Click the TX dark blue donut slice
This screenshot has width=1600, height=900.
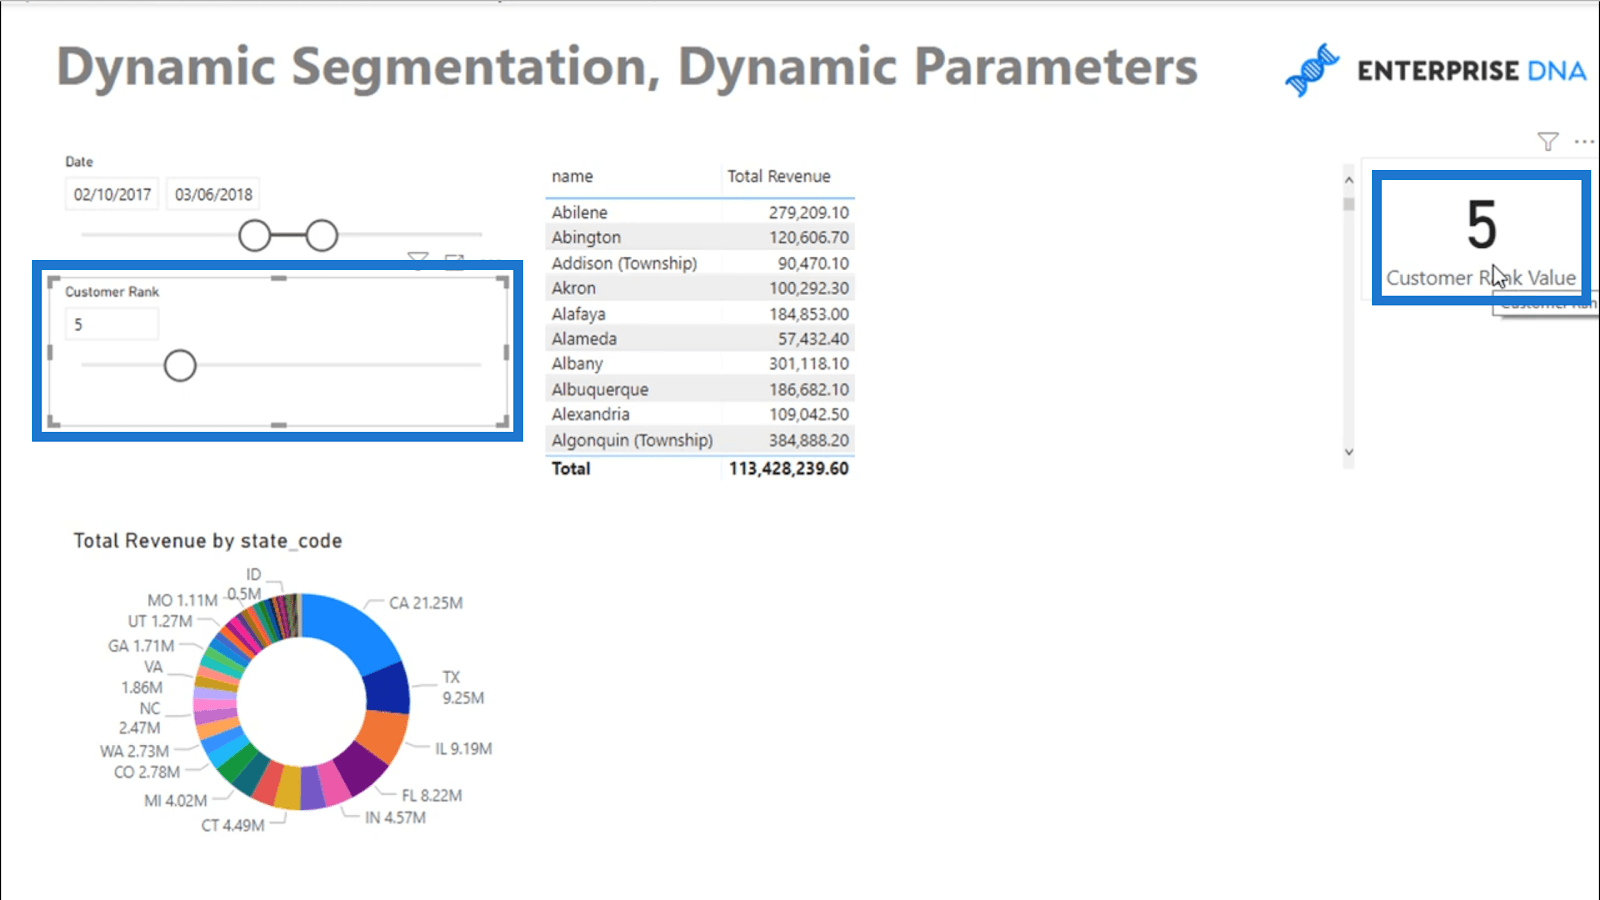[x=390, y=688]
